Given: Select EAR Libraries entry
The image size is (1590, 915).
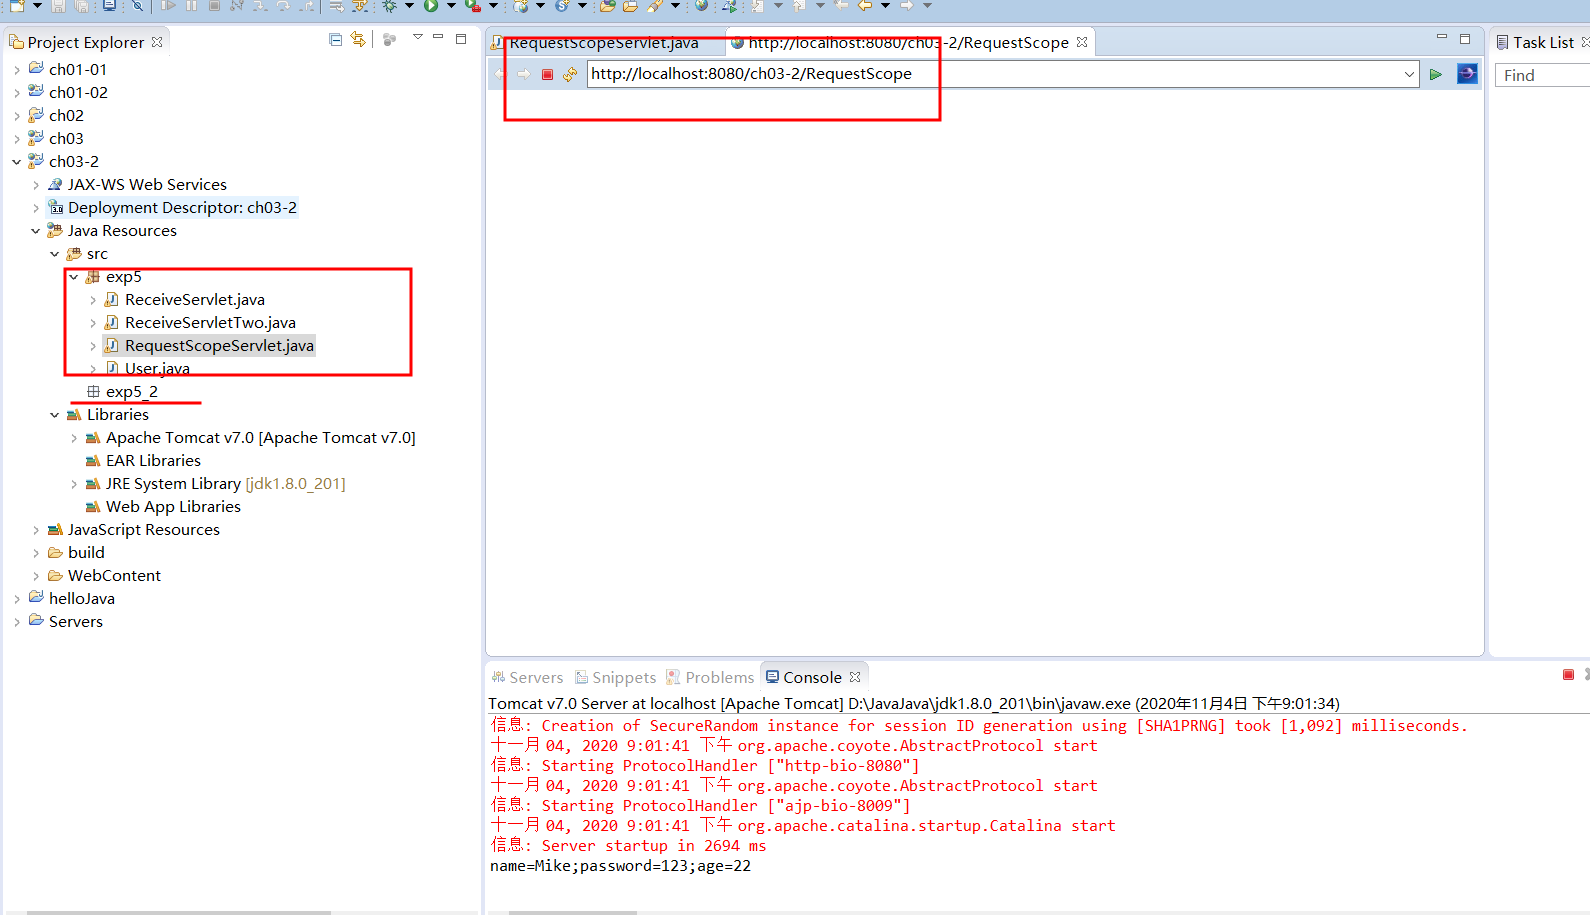Looking at the screenshot, I should 153,460.
